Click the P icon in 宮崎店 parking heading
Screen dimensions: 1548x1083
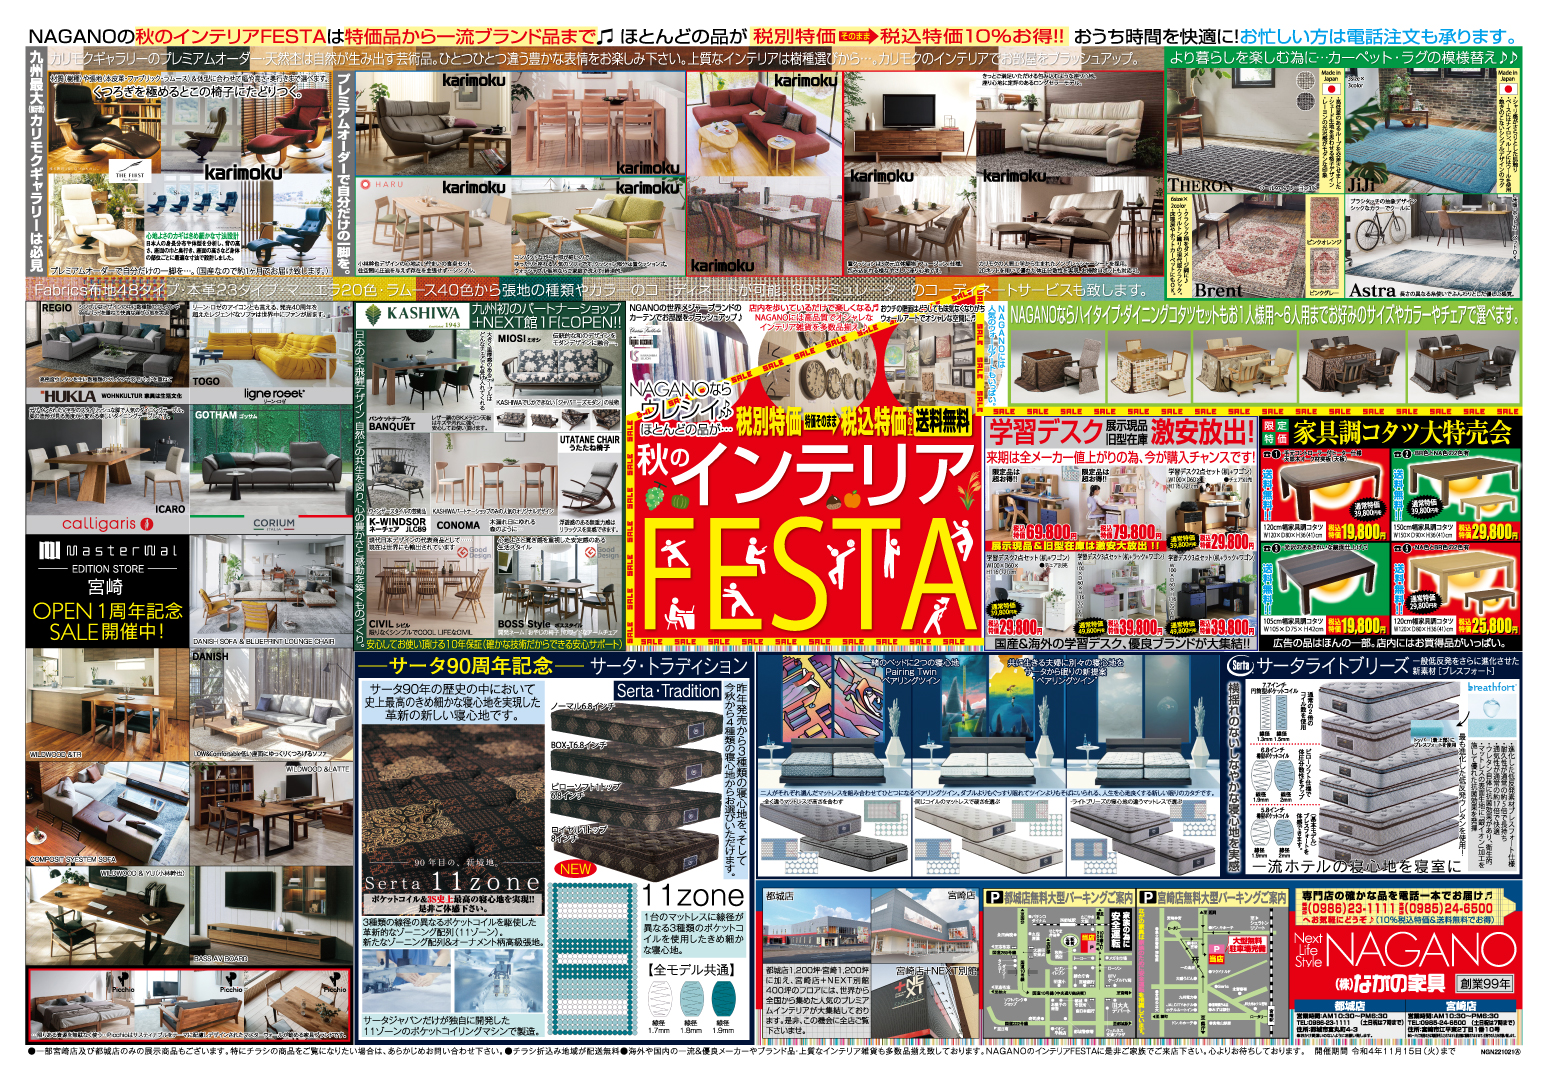pyautogui.click(x=1148, y=898)
